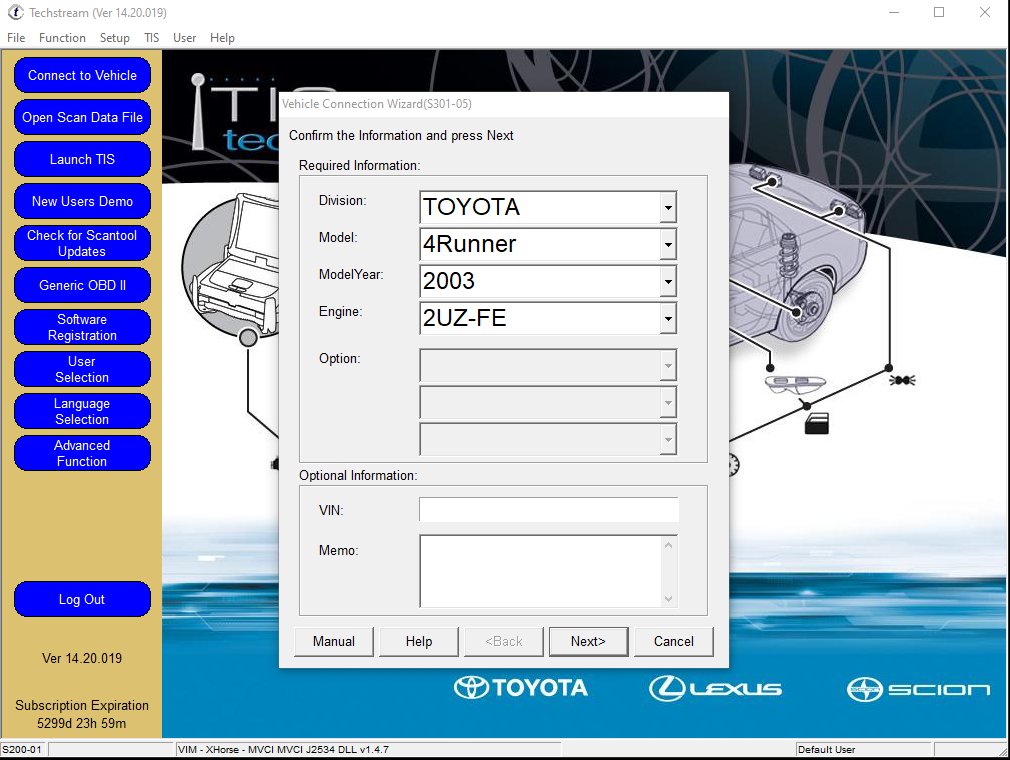This screenshot has width=1010, height=760.
Task: Launch TIS from the sidebar
Action: click(x=82, y=159)
